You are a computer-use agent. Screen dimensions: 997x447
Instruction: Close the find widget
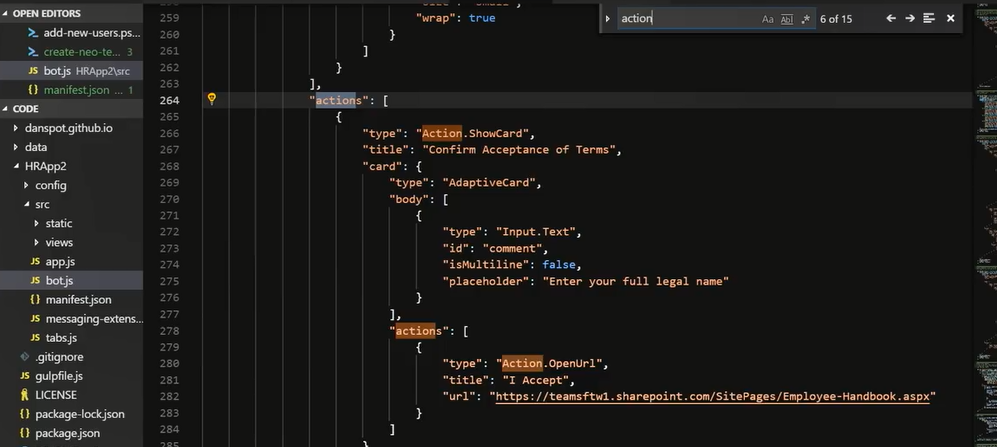(950, 19)
